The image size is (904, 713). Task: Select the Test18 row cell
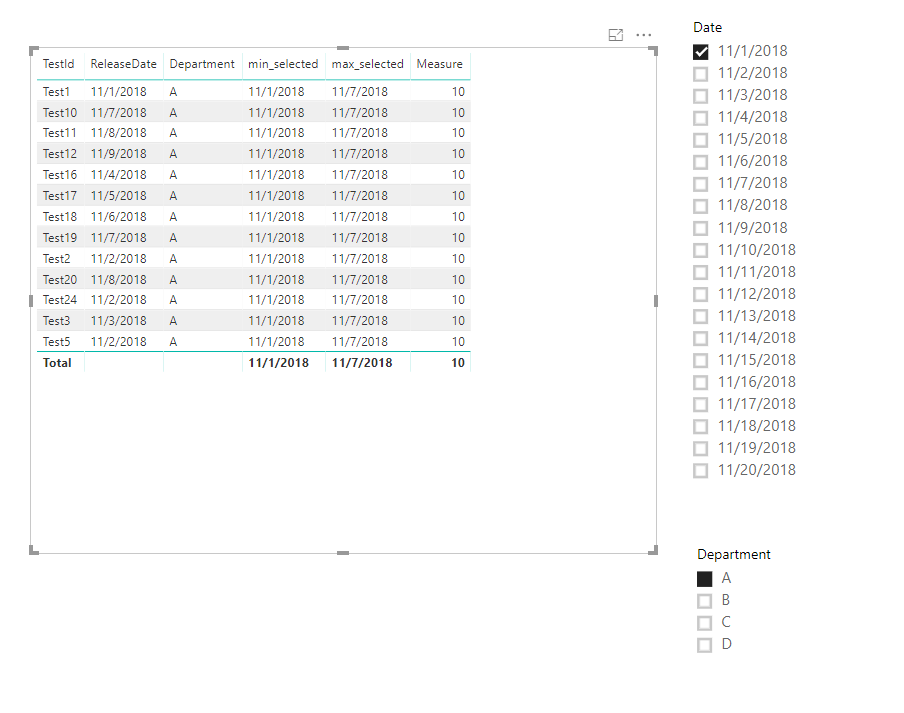point(59,217)
